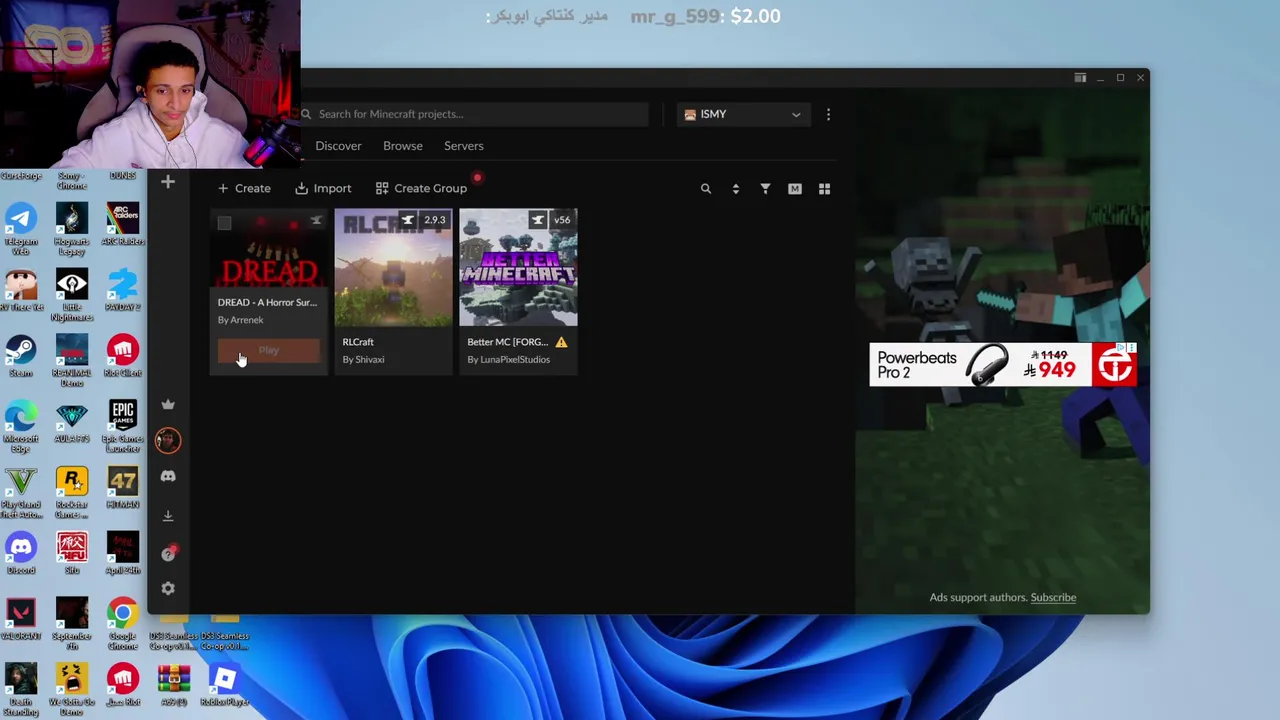This screenshot has width=1280, height=720.
Task: Click Play on the DREAD modpack
Action: click(269, 350)
